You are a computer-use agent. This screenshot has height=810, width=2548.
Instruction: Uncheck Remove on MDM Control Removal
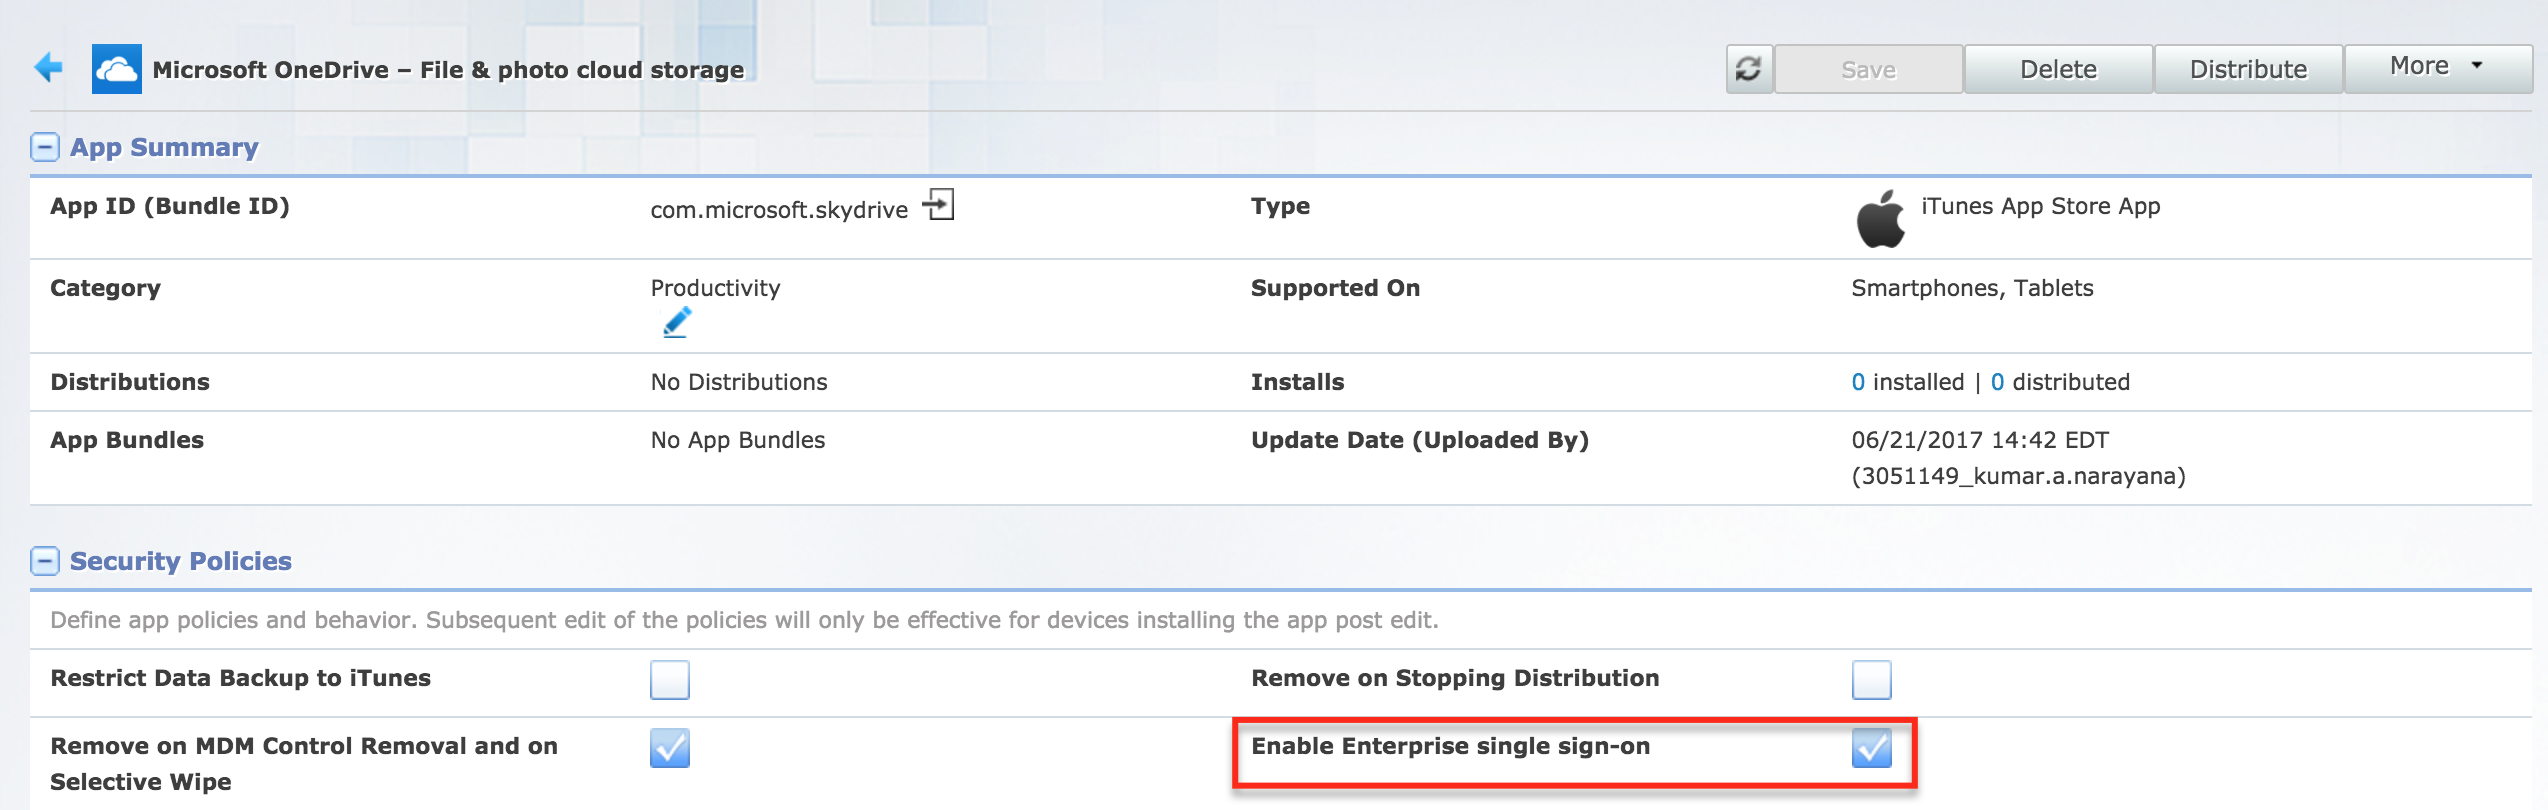(670, 748)
